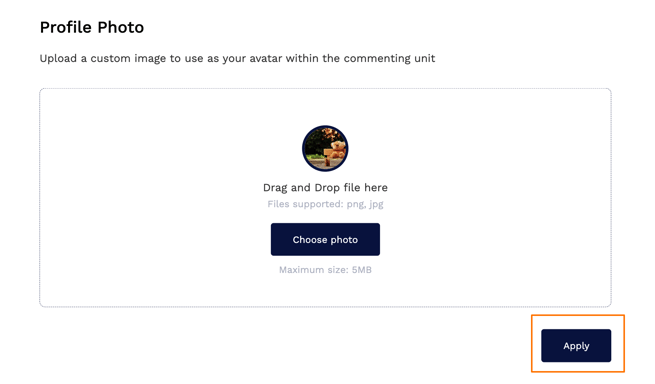This screenshot has height=384, width=655.
Task: Click the "png, jpg" supported formats text
Action: (x=365, y=204)
